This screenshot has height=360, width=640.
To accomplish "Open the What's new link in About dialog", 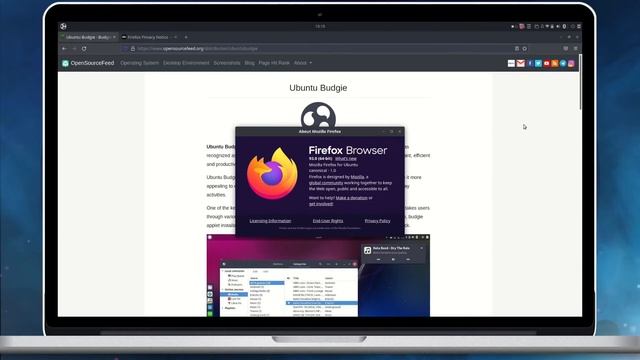I will click(346, 158).
